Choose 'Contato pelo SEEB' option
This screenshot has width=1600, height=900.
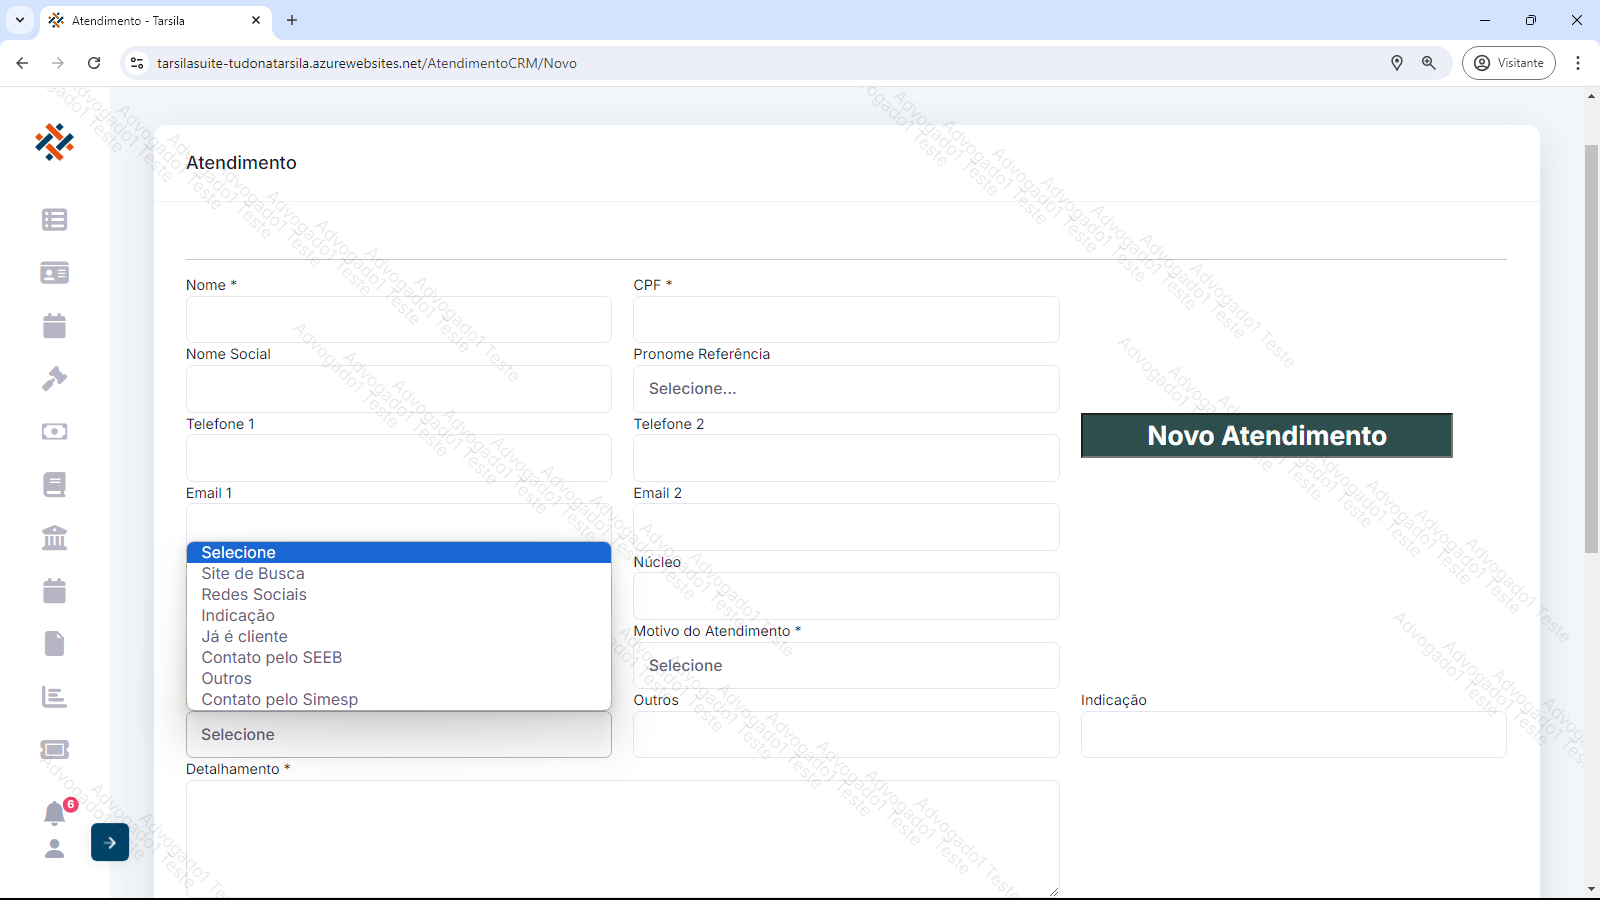pos(272,658)
